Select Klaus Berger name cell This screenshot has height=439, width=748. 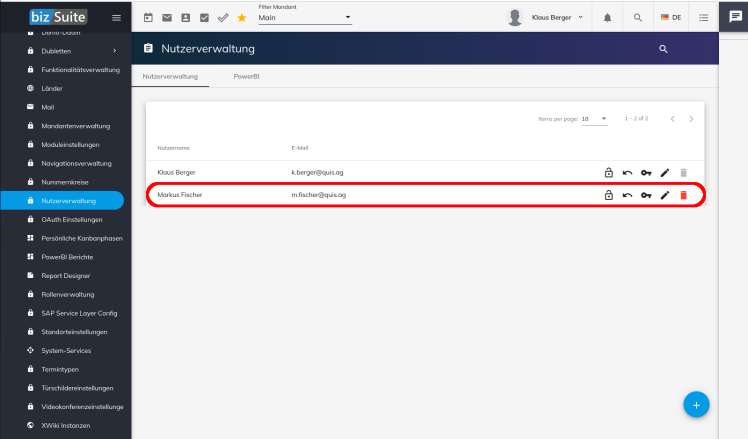177,172
